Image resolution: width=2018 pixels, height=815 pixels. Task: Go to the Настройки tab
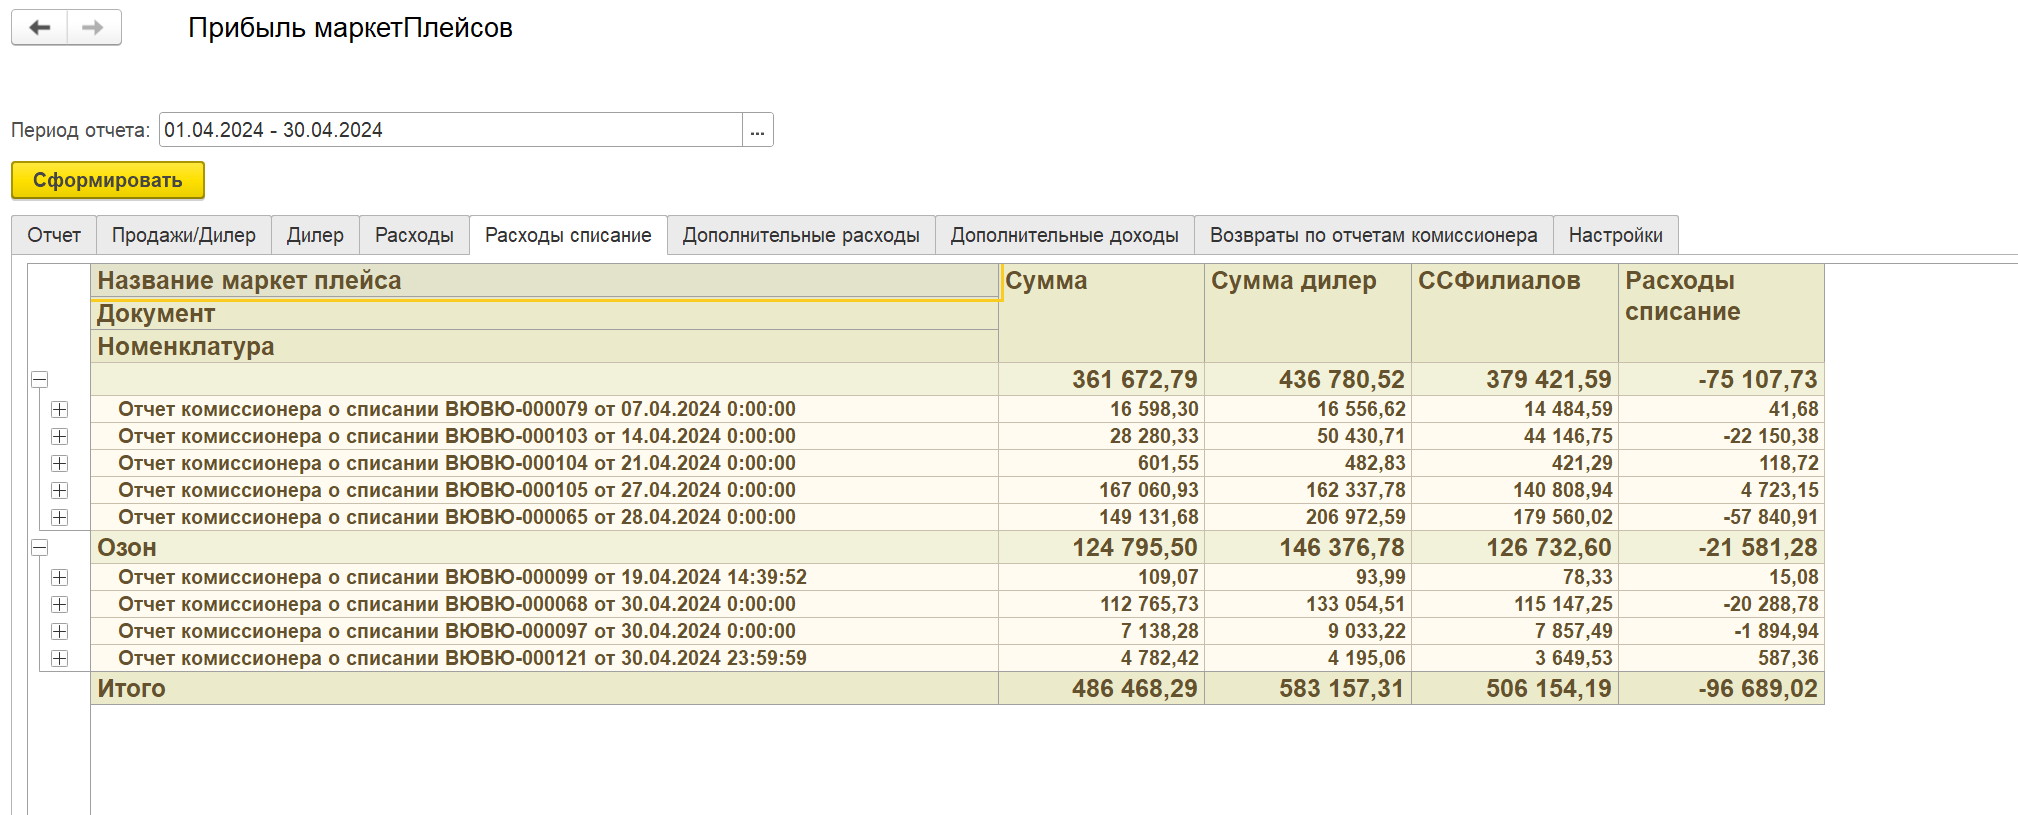(1615, 235)
